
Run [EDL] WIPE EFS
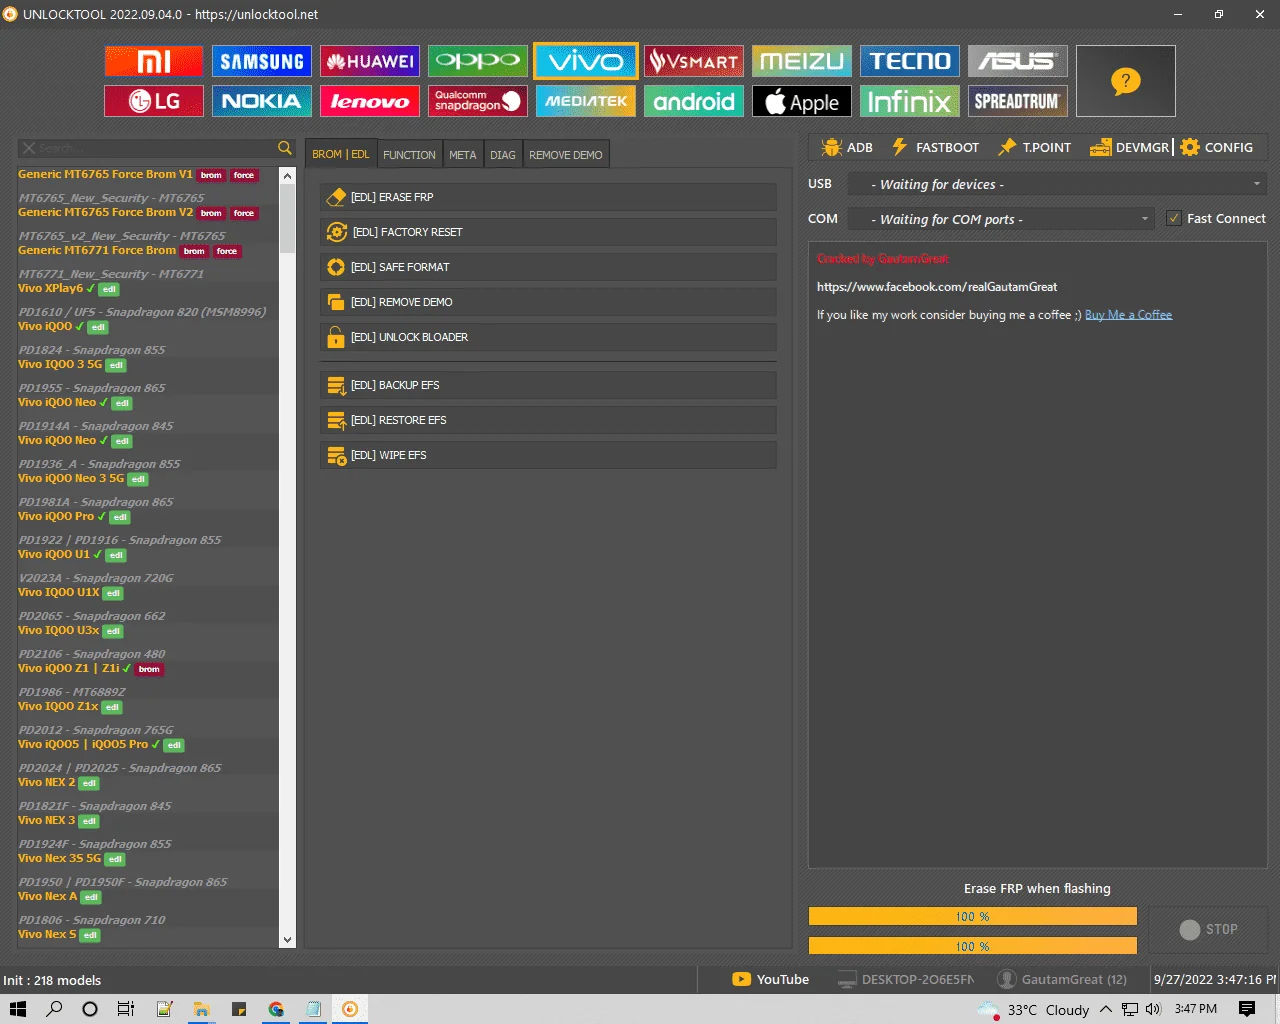coord(548,455)
